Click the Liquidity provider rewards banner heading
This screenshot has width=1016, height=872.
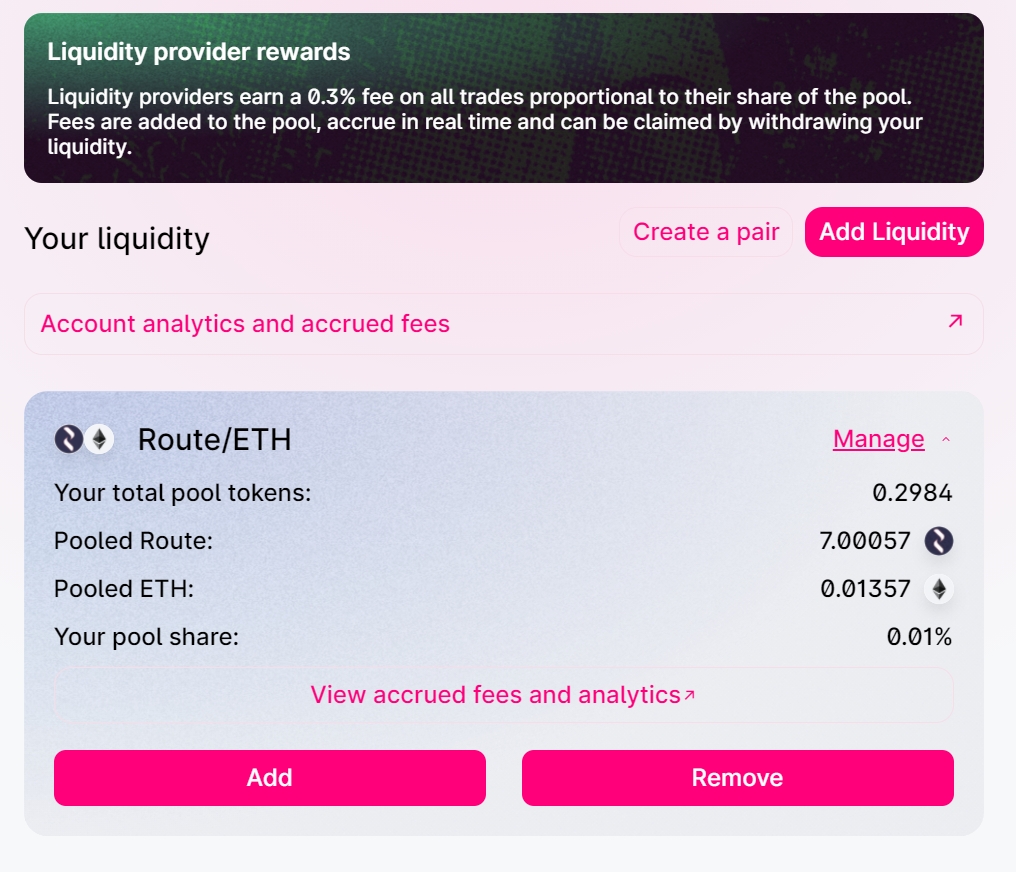[x=199, y=51]
